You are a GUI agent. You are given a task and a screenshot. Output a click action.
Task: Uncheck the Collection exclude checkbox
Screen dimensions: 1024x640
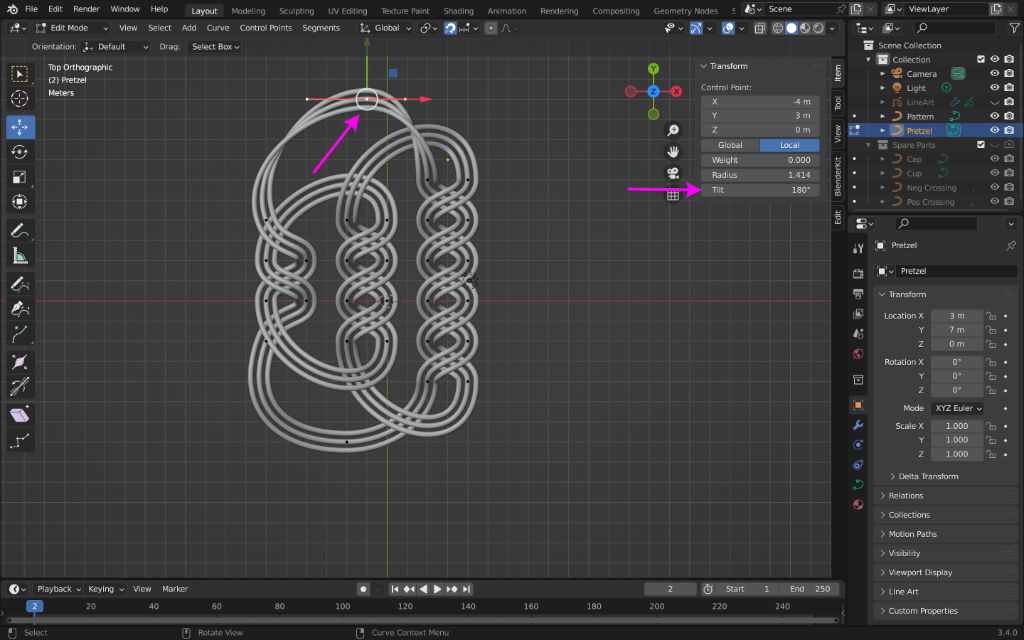[980, 59]
